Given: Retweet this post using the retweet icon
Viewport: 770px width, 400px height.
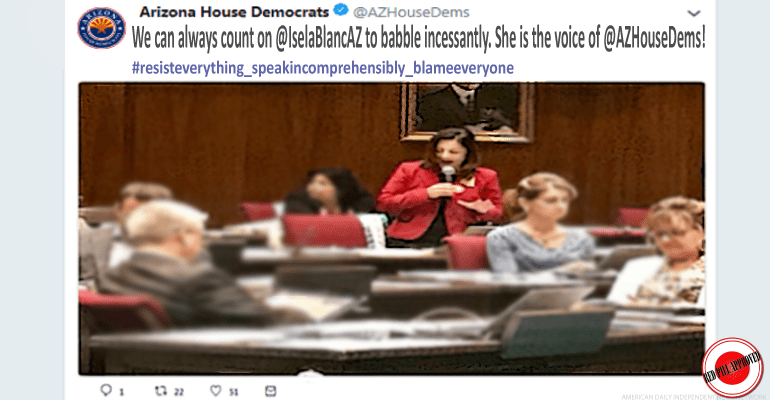Looking at the screenshot, I should (161, 391).
